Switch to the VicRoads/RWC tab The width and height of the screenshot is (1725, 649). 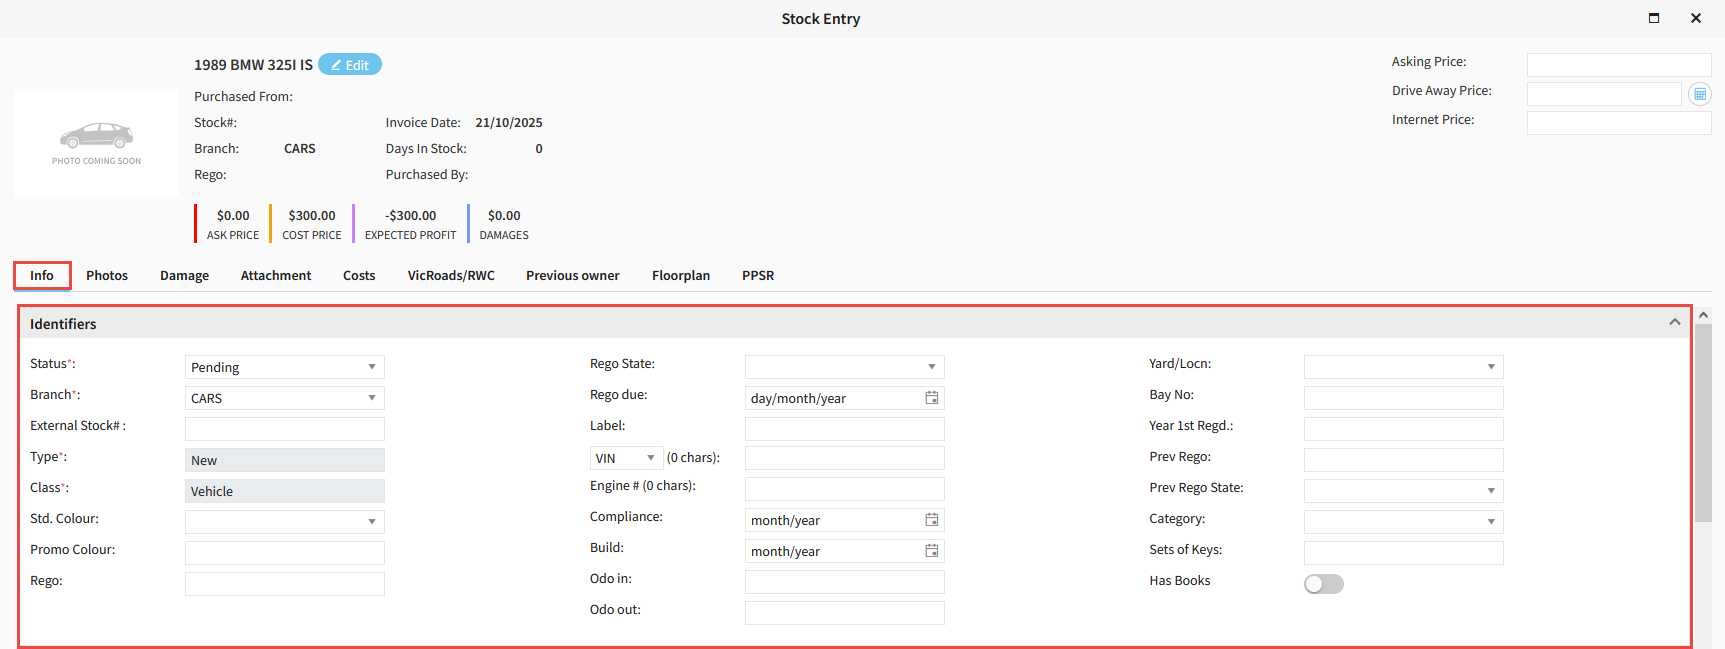[x=451, y=276]
